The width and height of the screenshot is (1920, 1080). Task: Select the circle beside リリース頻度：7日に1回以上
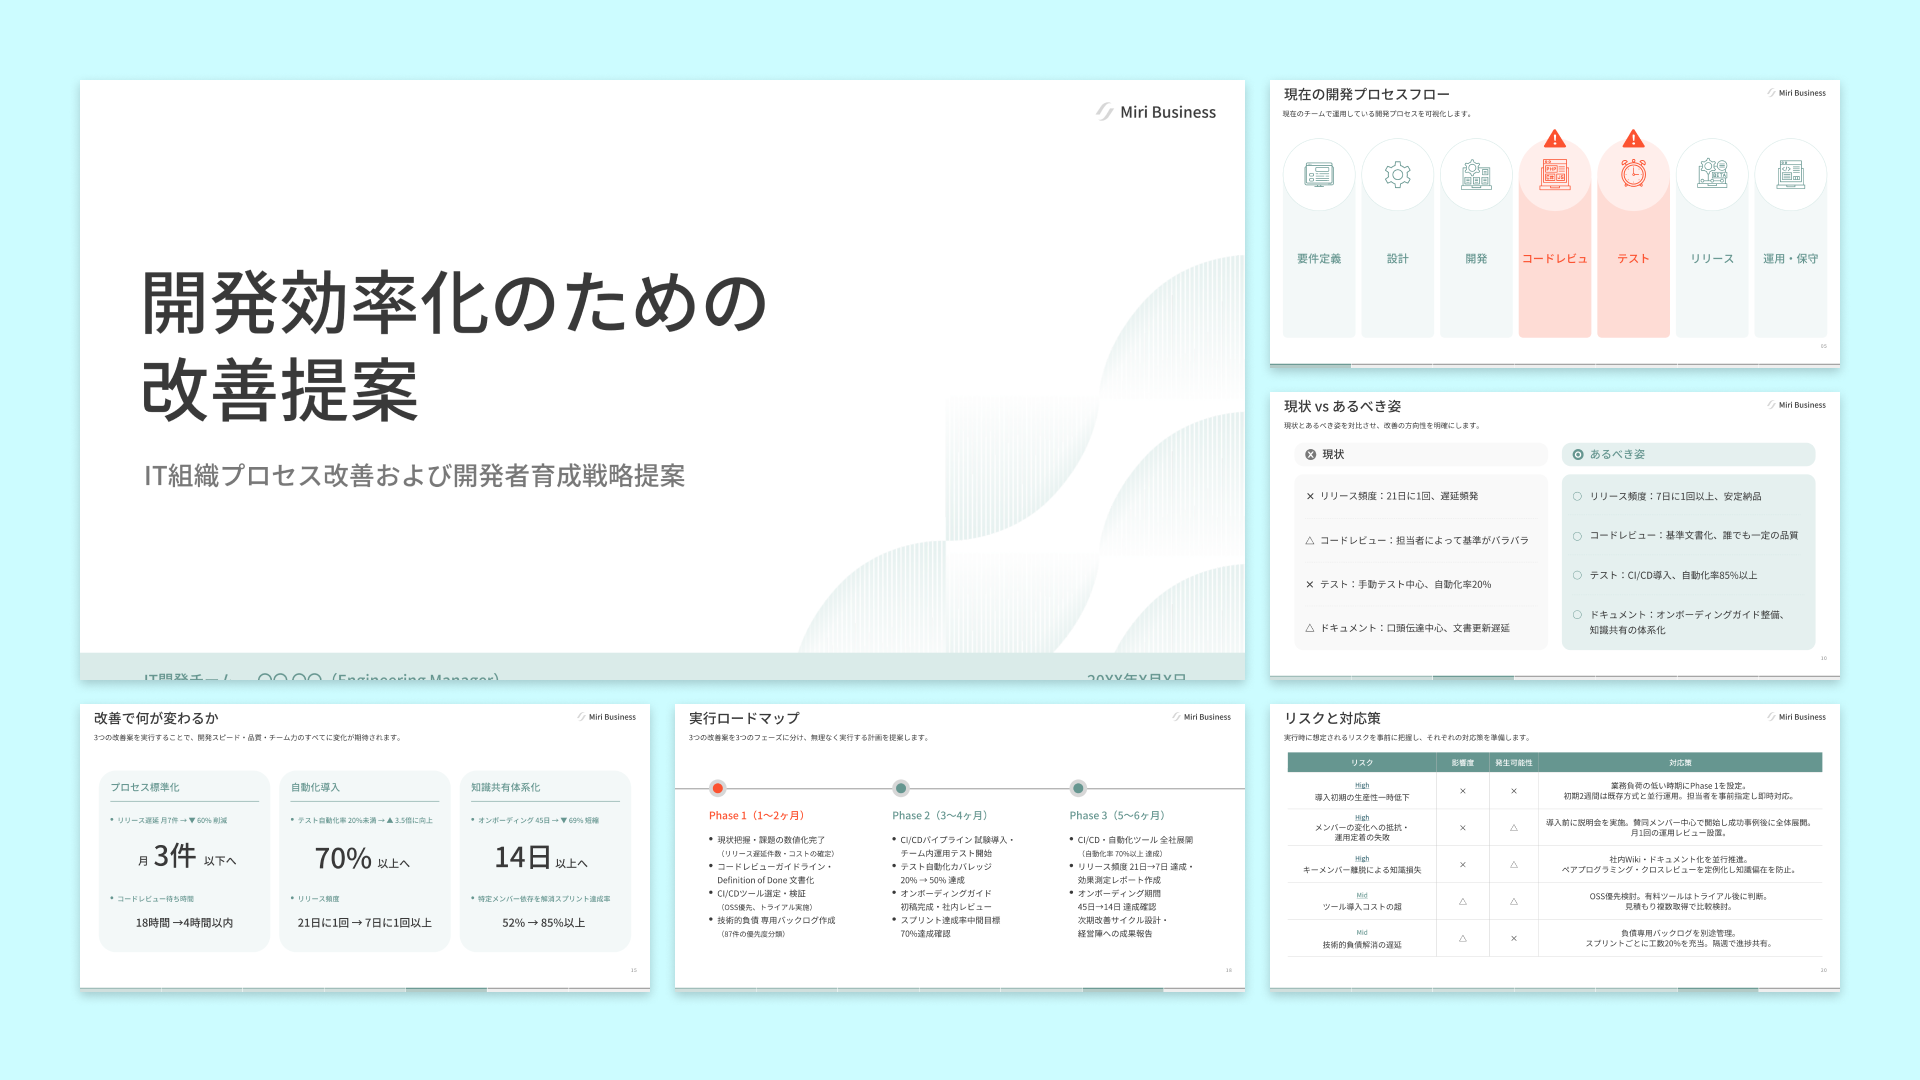pos(1577,496)
